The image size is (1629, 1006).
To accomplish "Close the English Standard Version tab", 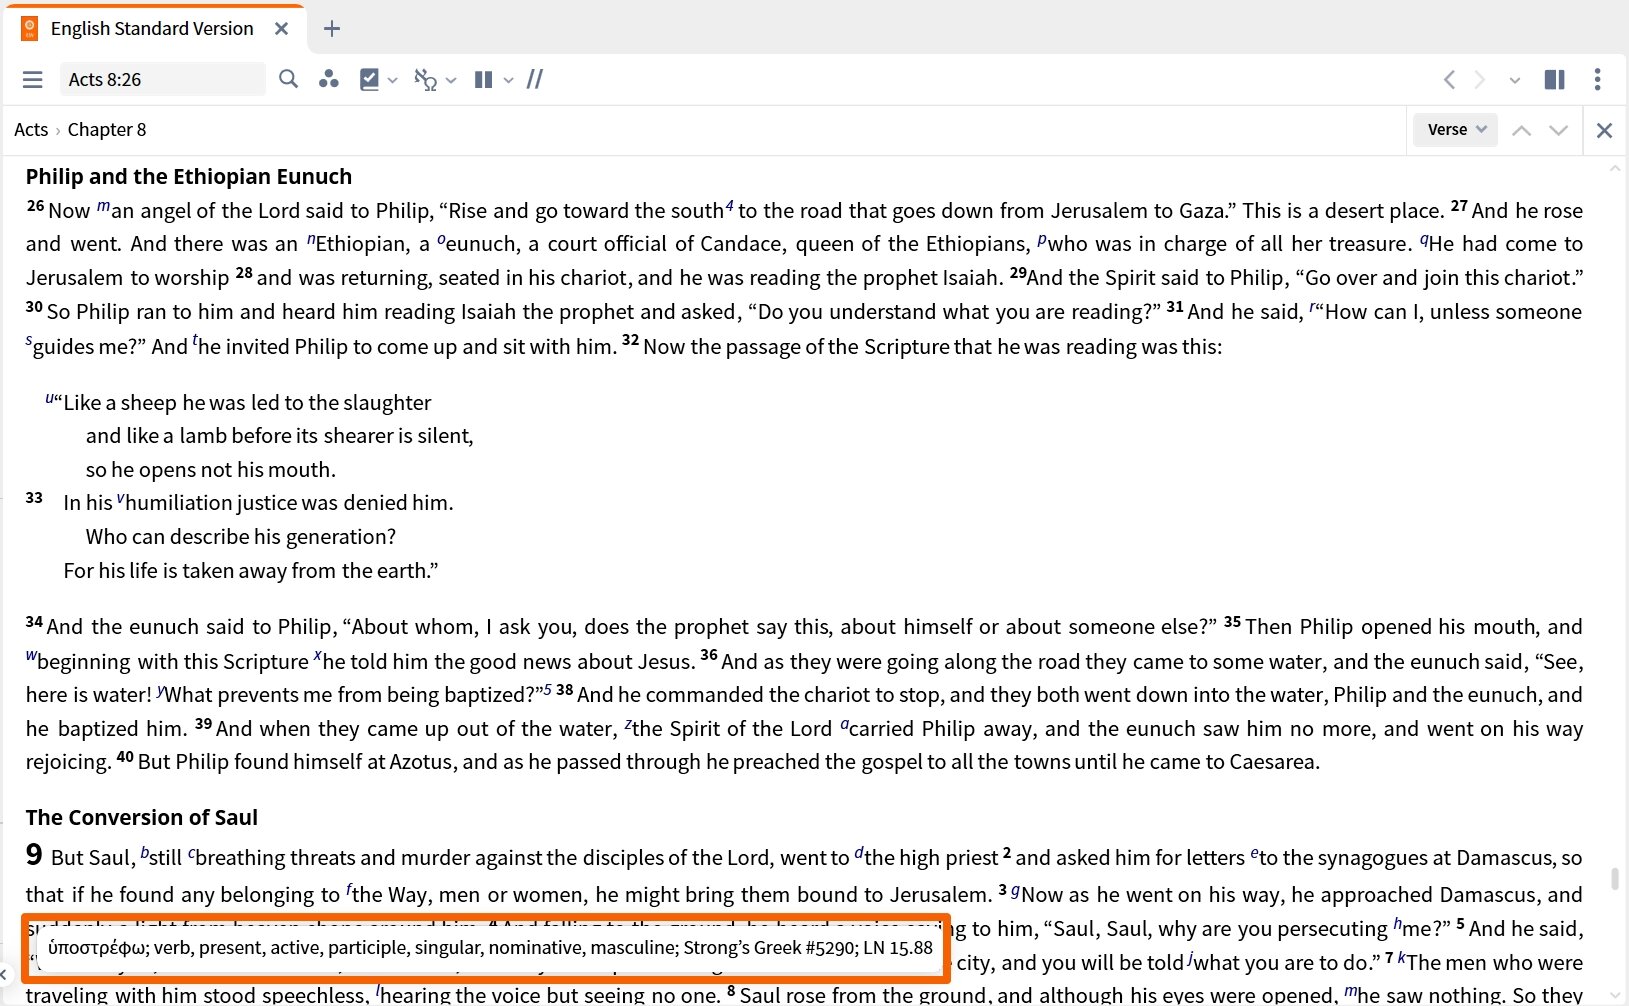I will point(282,29).
